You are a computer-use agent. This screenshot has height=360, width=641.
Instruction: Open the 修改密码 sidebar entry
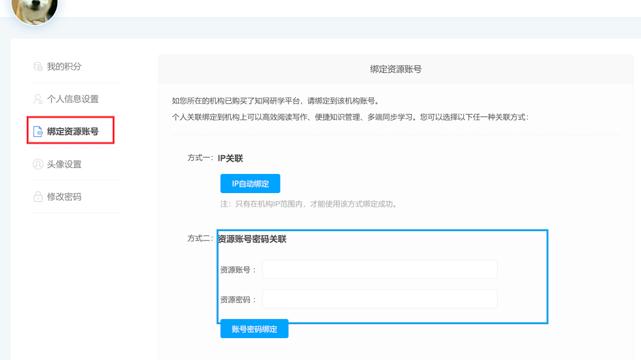[x=64, y=197]
